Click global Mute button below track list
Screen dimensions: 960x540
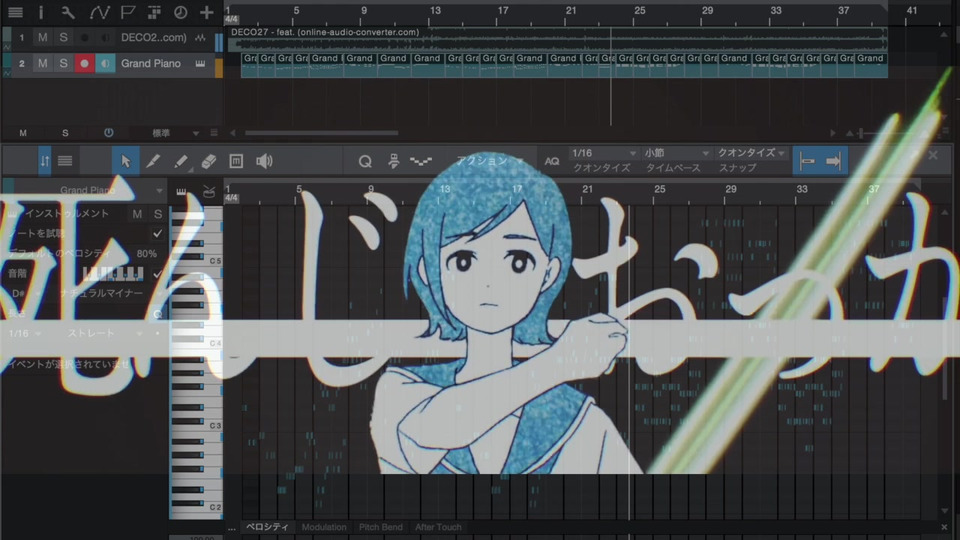(x=23, y=133)
